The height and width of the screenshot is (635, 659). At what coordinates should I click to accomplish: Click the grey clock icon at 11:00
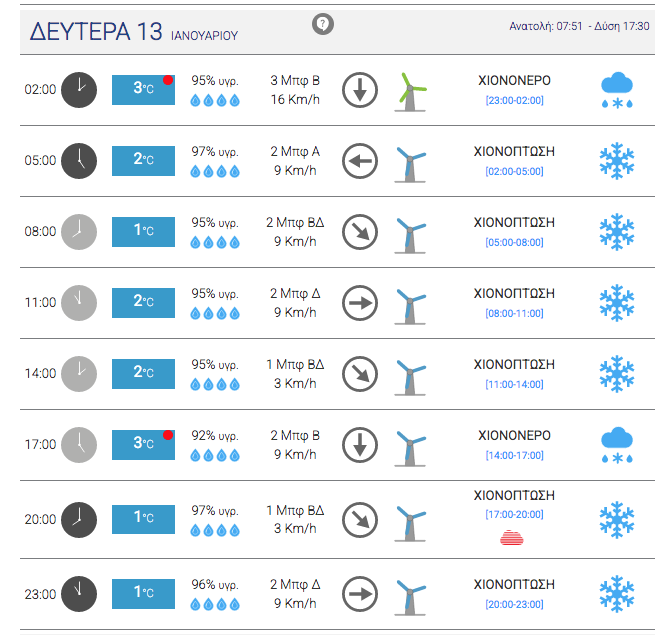point(79,302)
